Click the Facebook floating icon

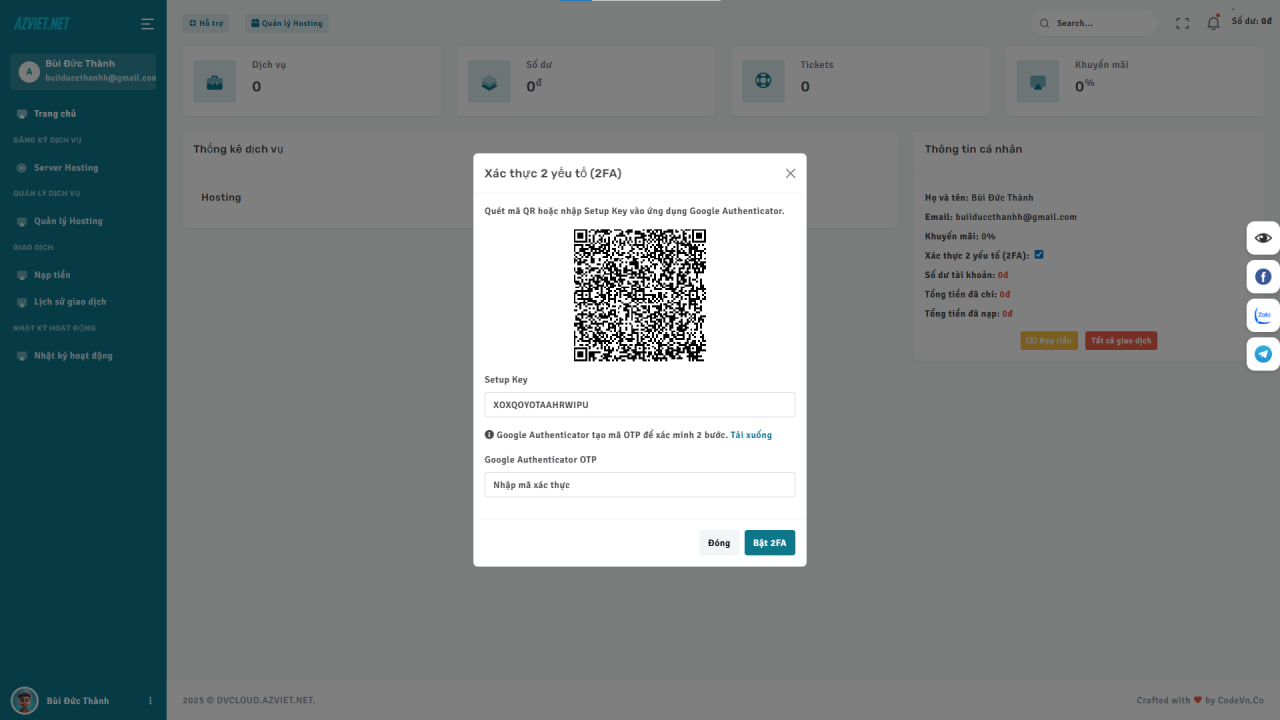pyautogui.click(x=1263, y=277)
